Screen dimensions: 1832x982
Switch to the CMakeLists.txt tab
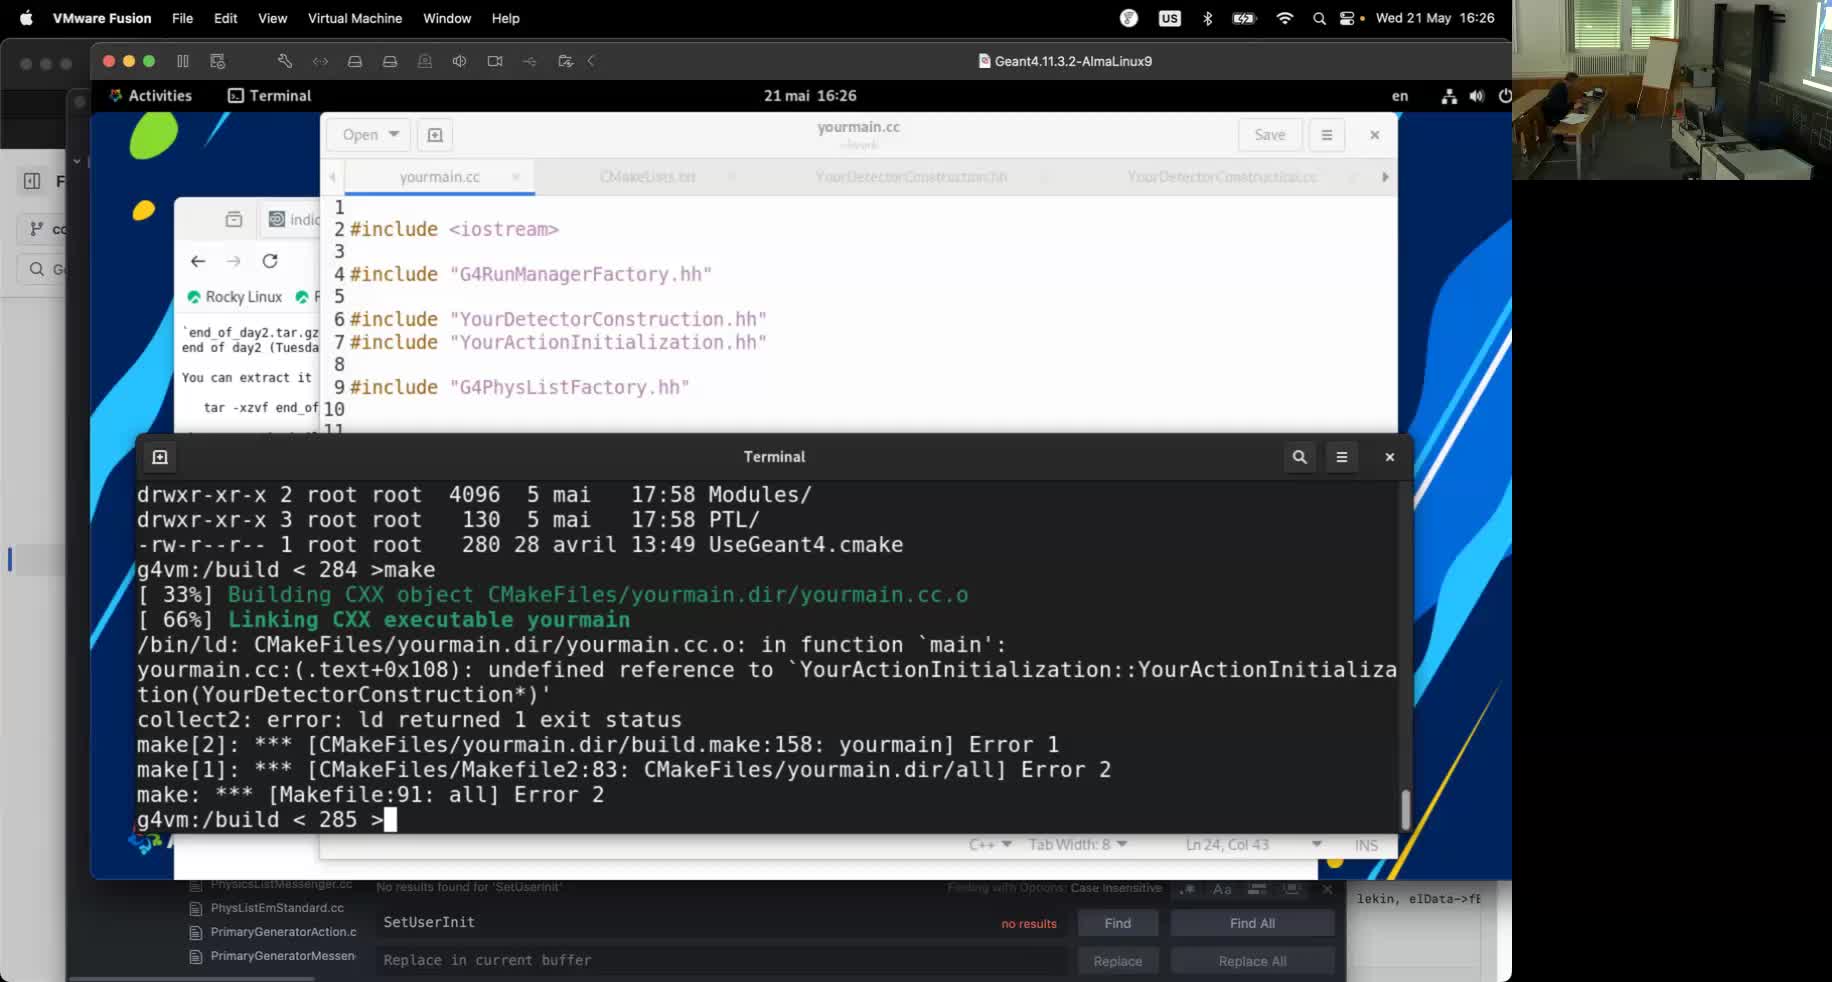[648, 176]
